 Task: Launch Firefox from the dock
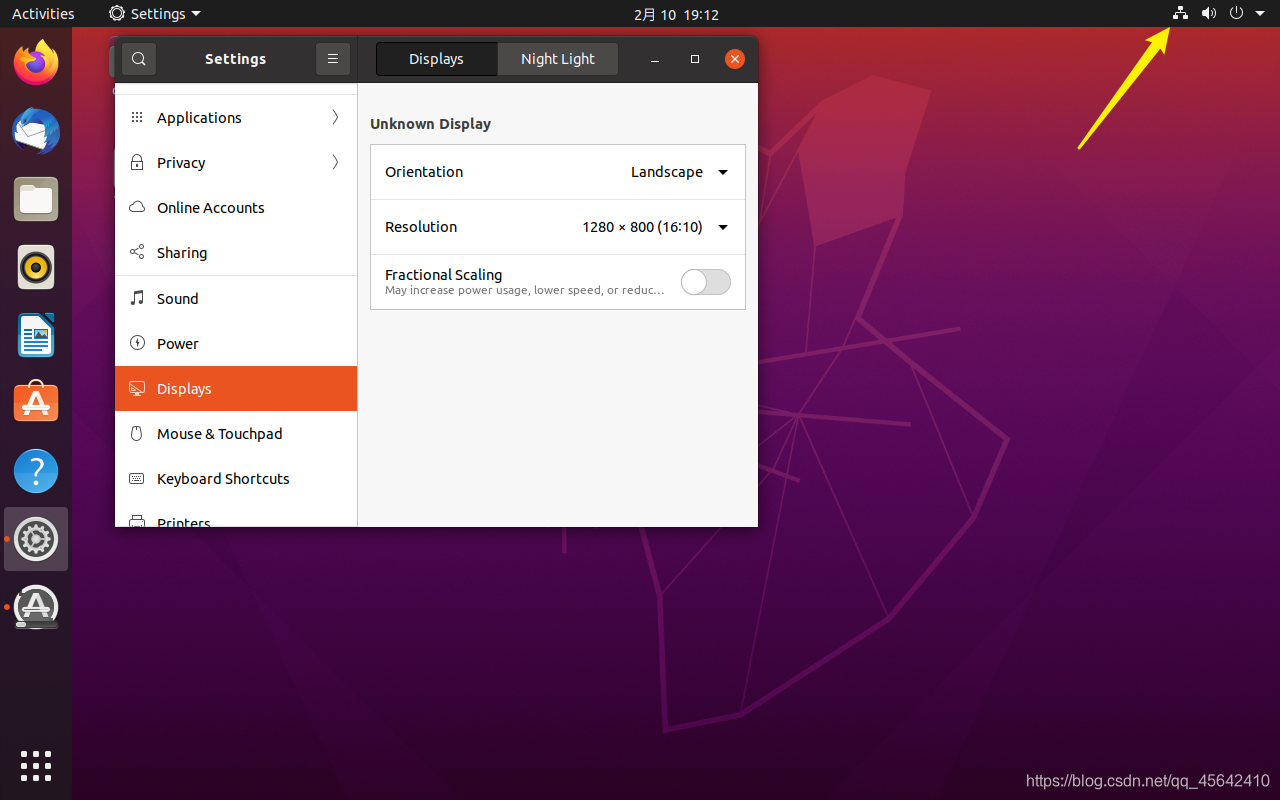click(x=36, y=64)
